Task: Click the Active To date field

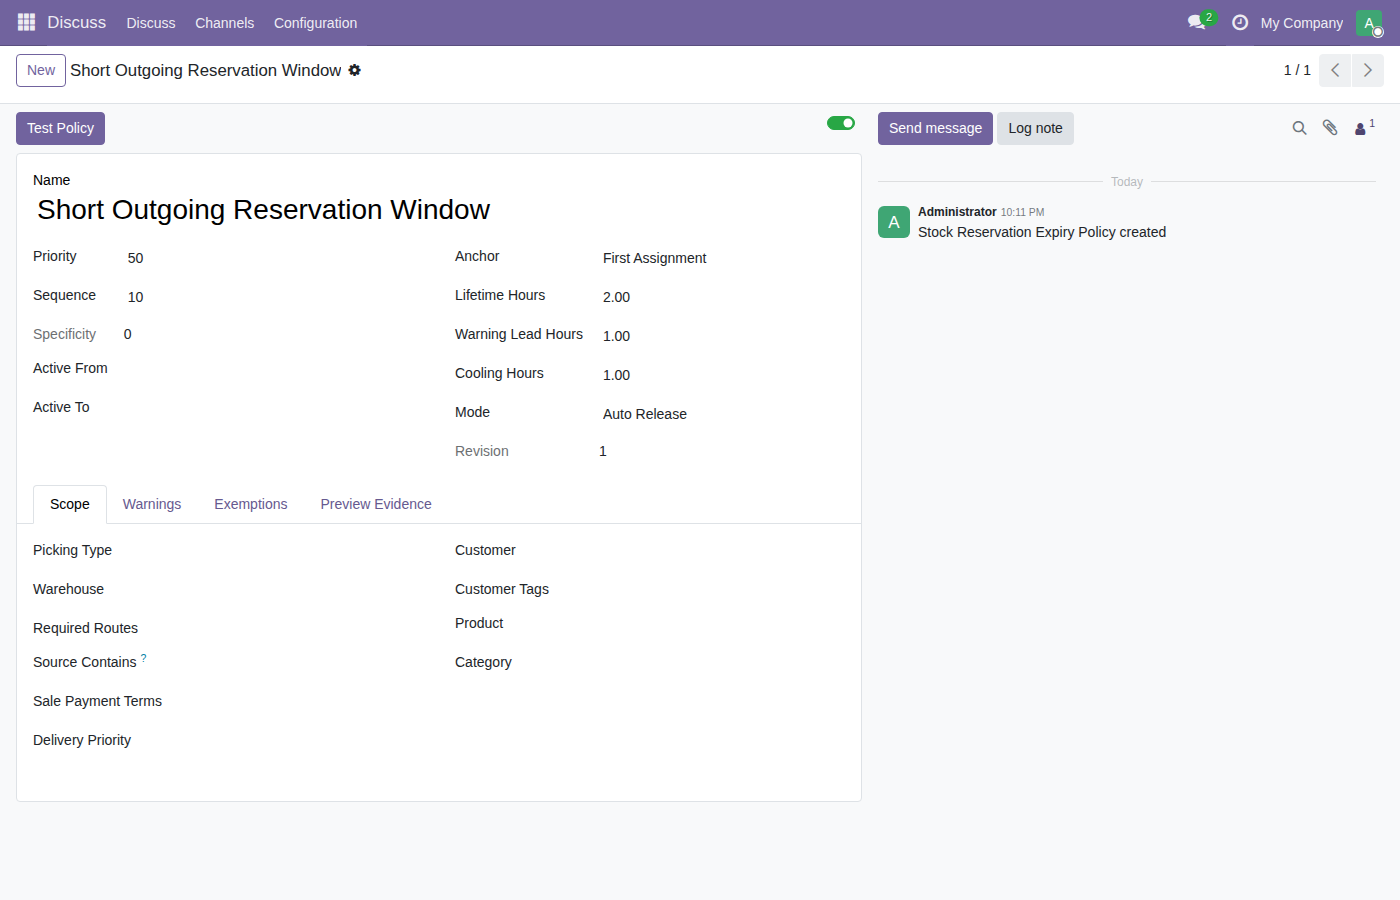Action: coord(273,409)
